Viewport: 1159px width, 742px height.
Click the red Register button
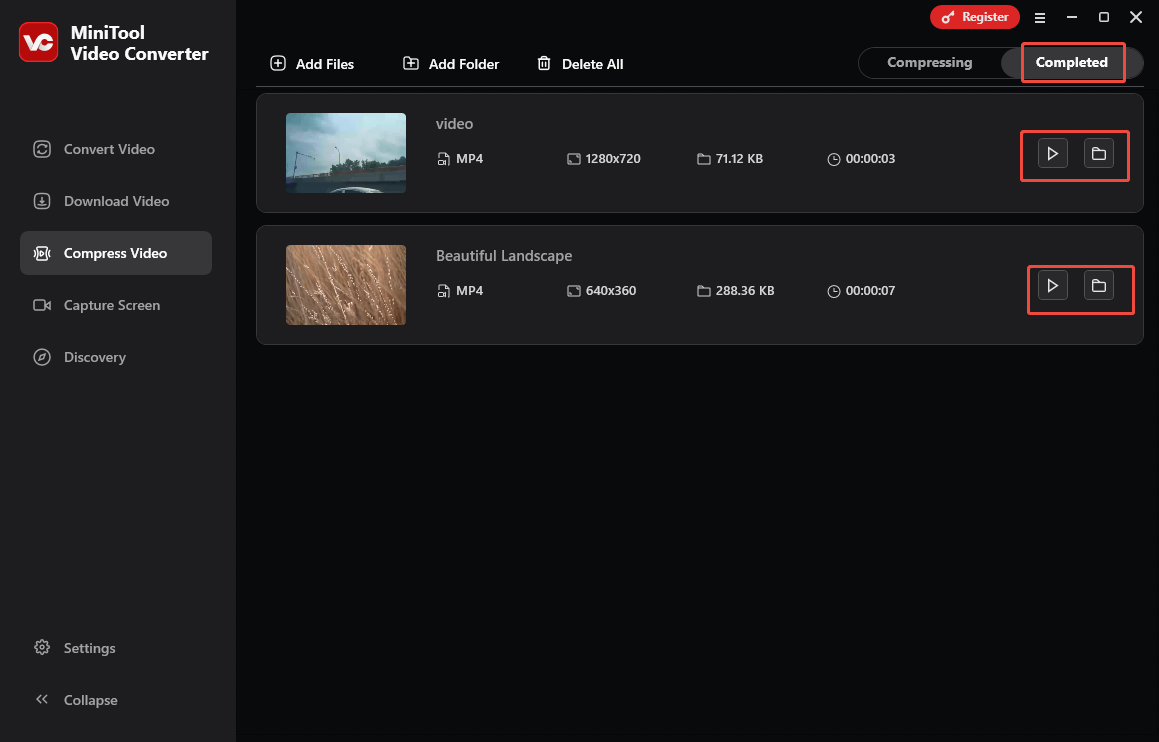coord(974,17)
